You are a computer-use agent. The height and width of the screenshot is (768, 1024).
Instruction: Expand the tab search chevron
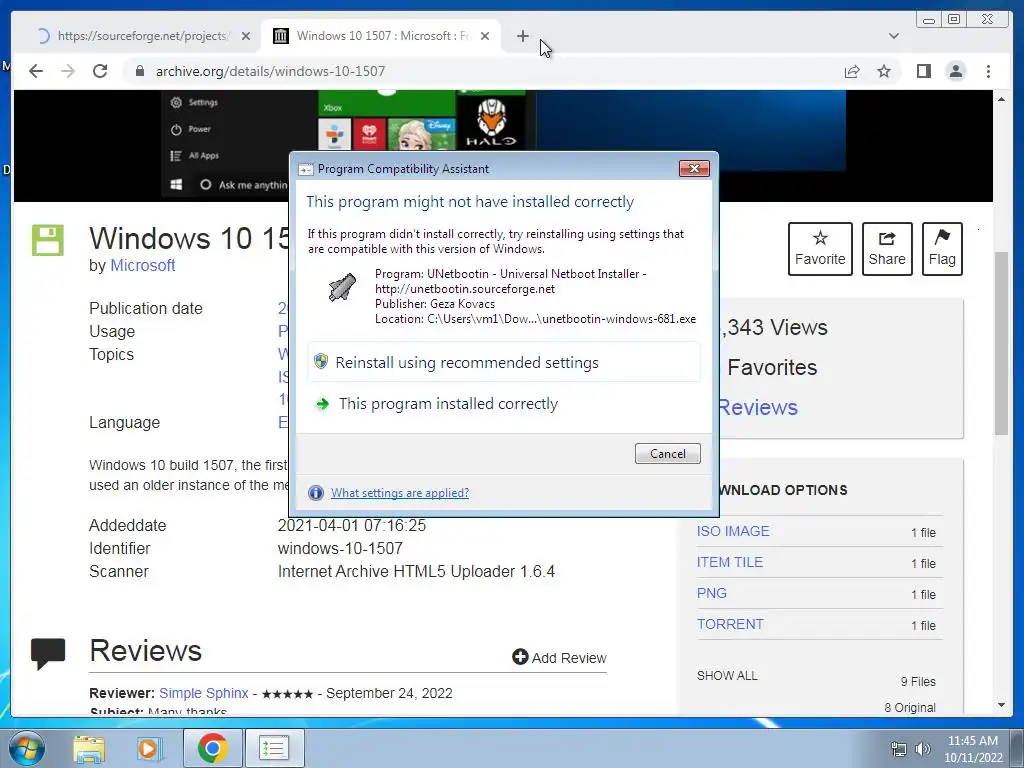[894, 36]
